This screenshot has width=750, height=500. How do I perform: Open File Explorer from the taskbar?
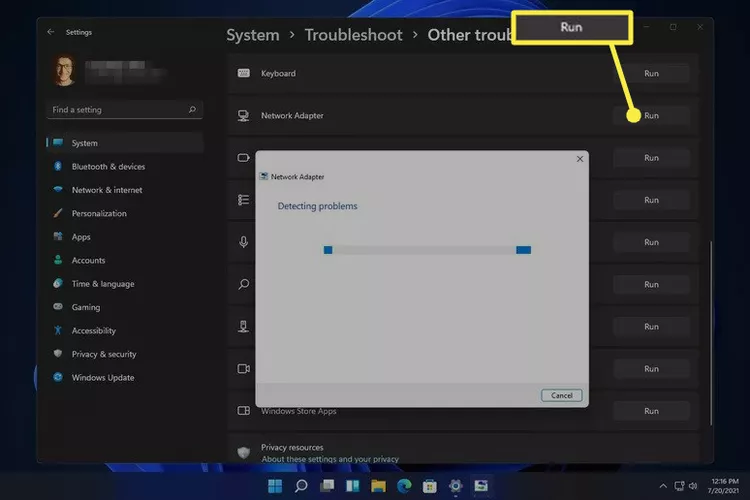[x=378, y=486]
